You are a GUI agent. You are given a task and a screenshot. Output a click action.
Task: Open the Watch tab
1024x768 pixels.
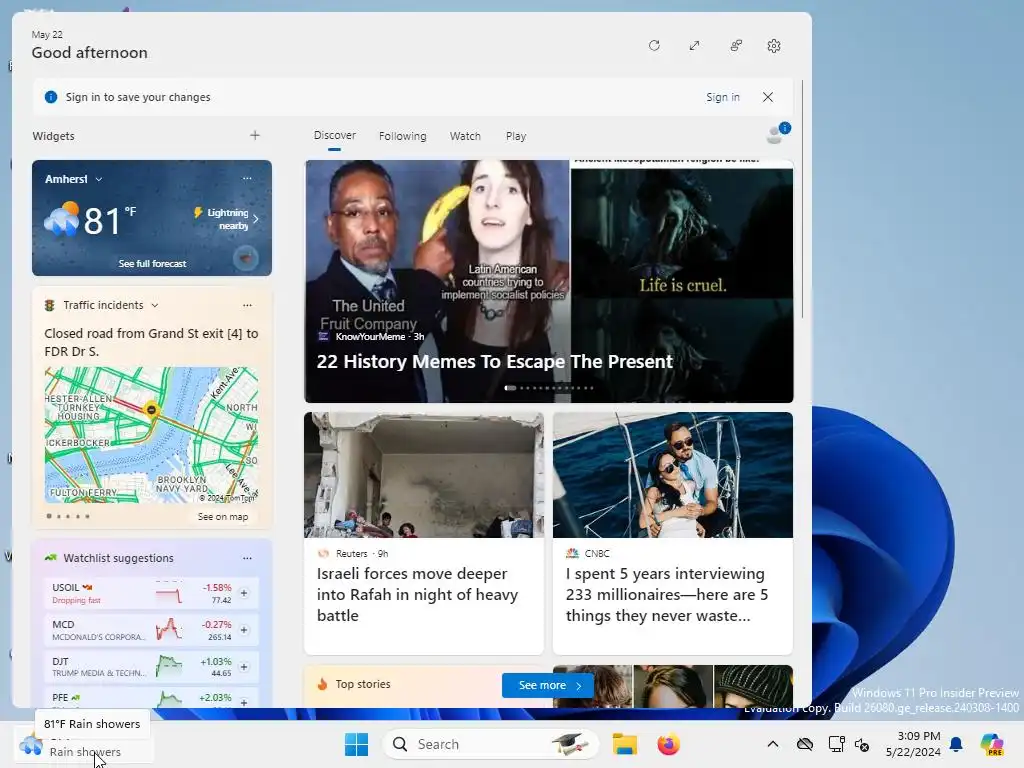click(465, 136)
